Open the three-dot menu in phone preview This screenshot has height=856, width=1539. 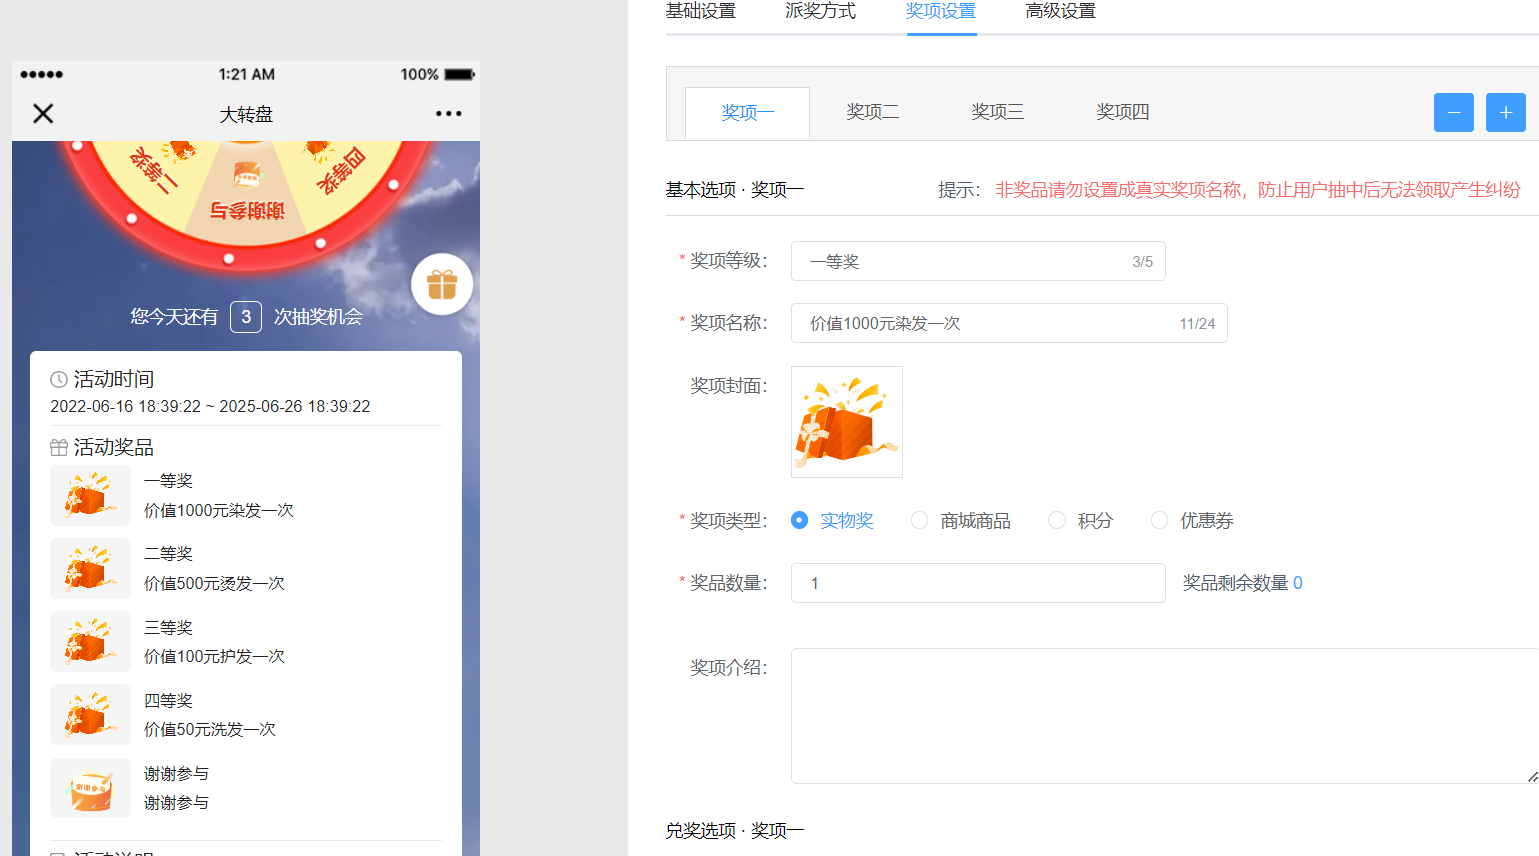tap(449, 113)
